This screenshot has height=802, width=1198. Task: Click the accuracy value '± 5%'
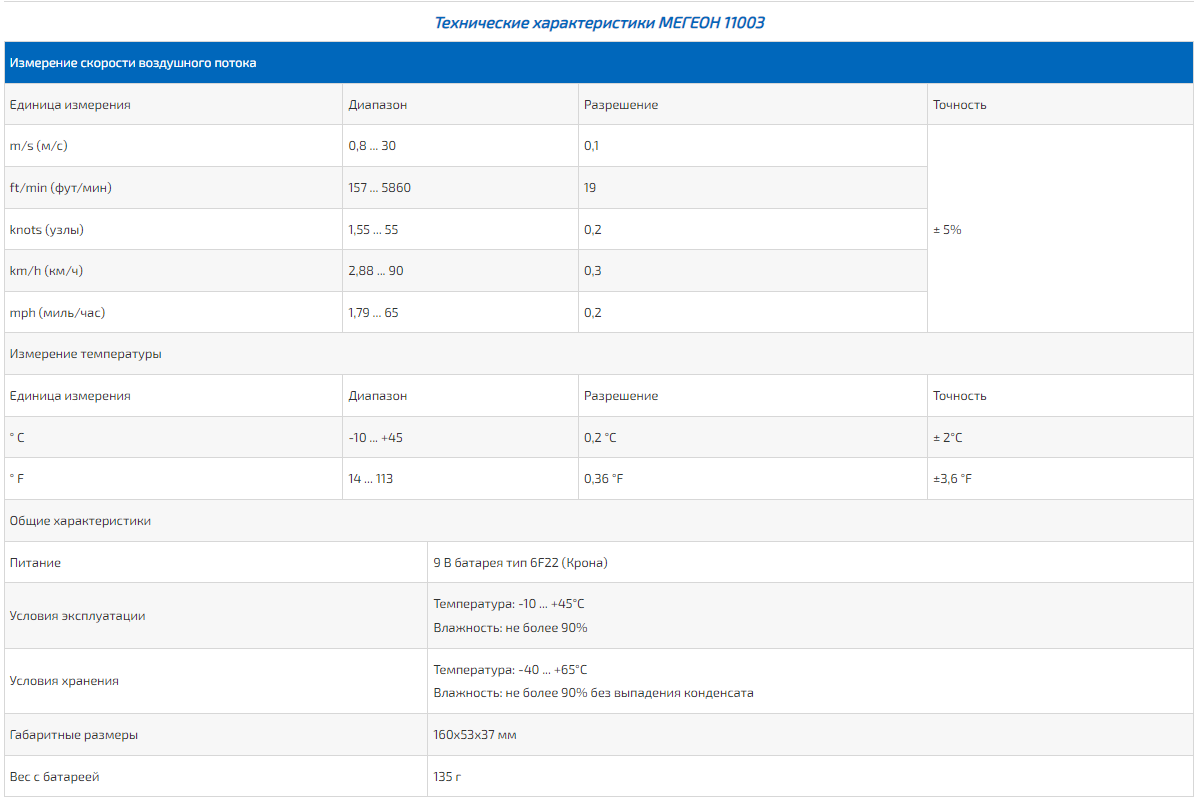[x=947, y=230]
